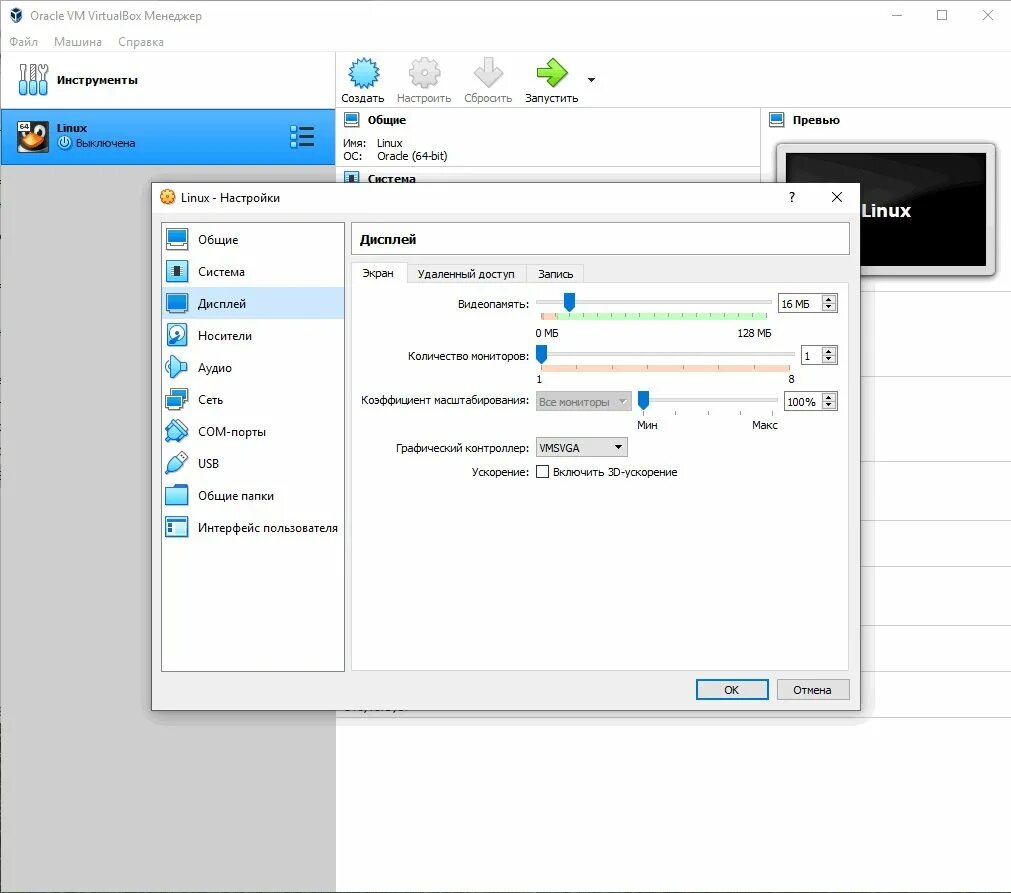Switch to the Экран tab
Screen dimensions: 1011x893
tap(378, 273)
